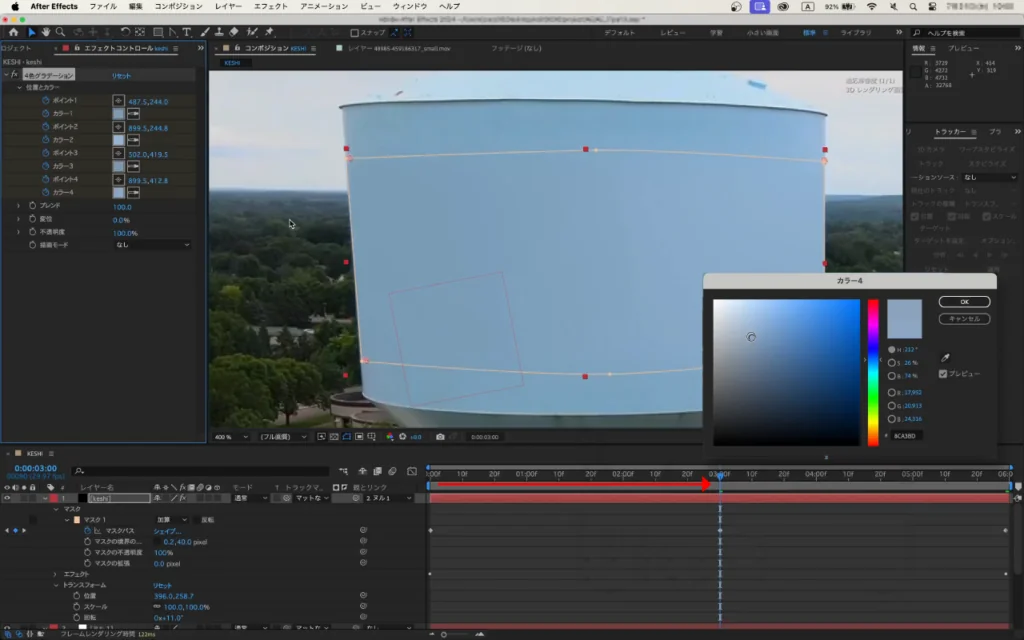
Task: Collapse the 位置とカラー group
Action: 19,88
